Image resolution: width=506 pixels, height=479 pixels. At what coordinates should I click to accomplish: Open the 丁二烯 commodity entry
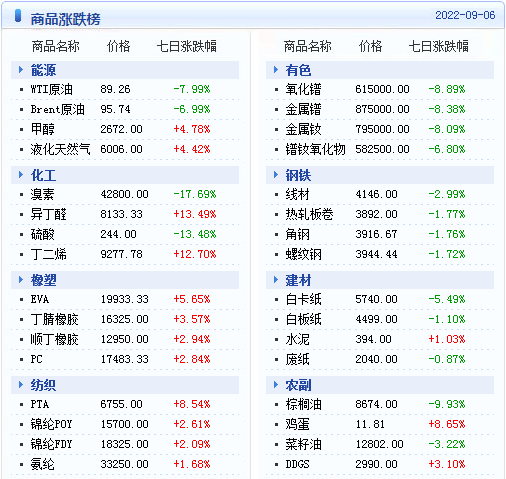coord(48,254)
